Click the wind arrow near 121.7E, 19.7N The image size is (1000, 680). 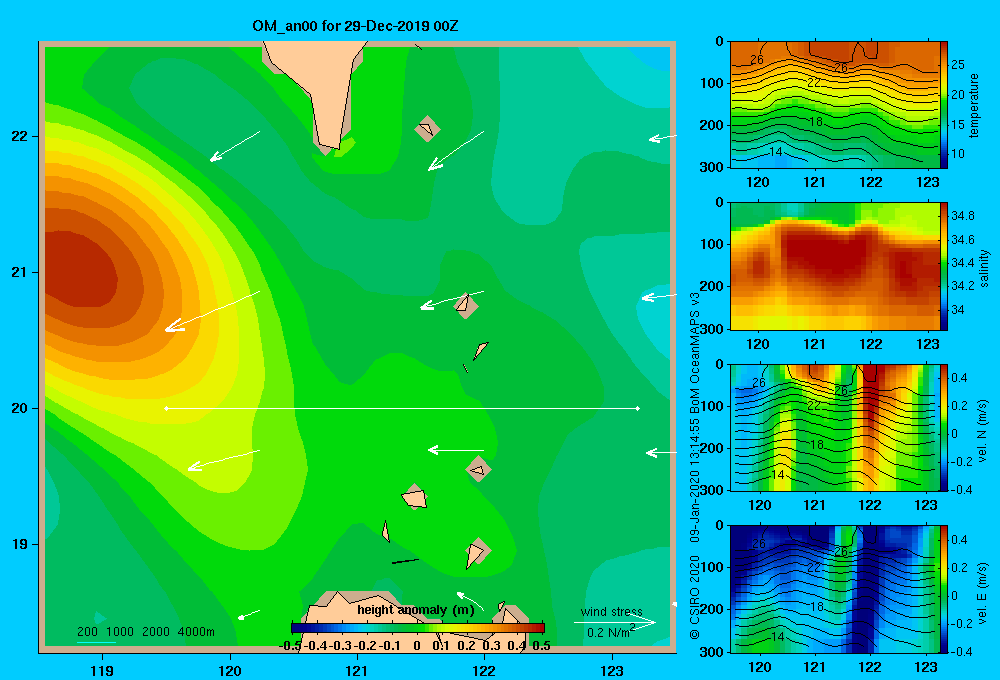click(x=455, y=450)
